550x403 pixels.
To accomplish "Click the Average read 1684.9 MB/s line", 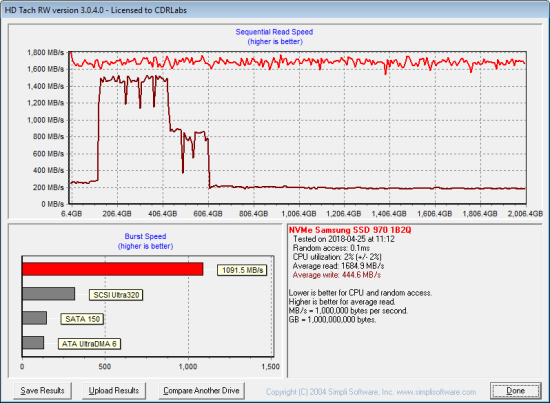I will click(338, 266).
